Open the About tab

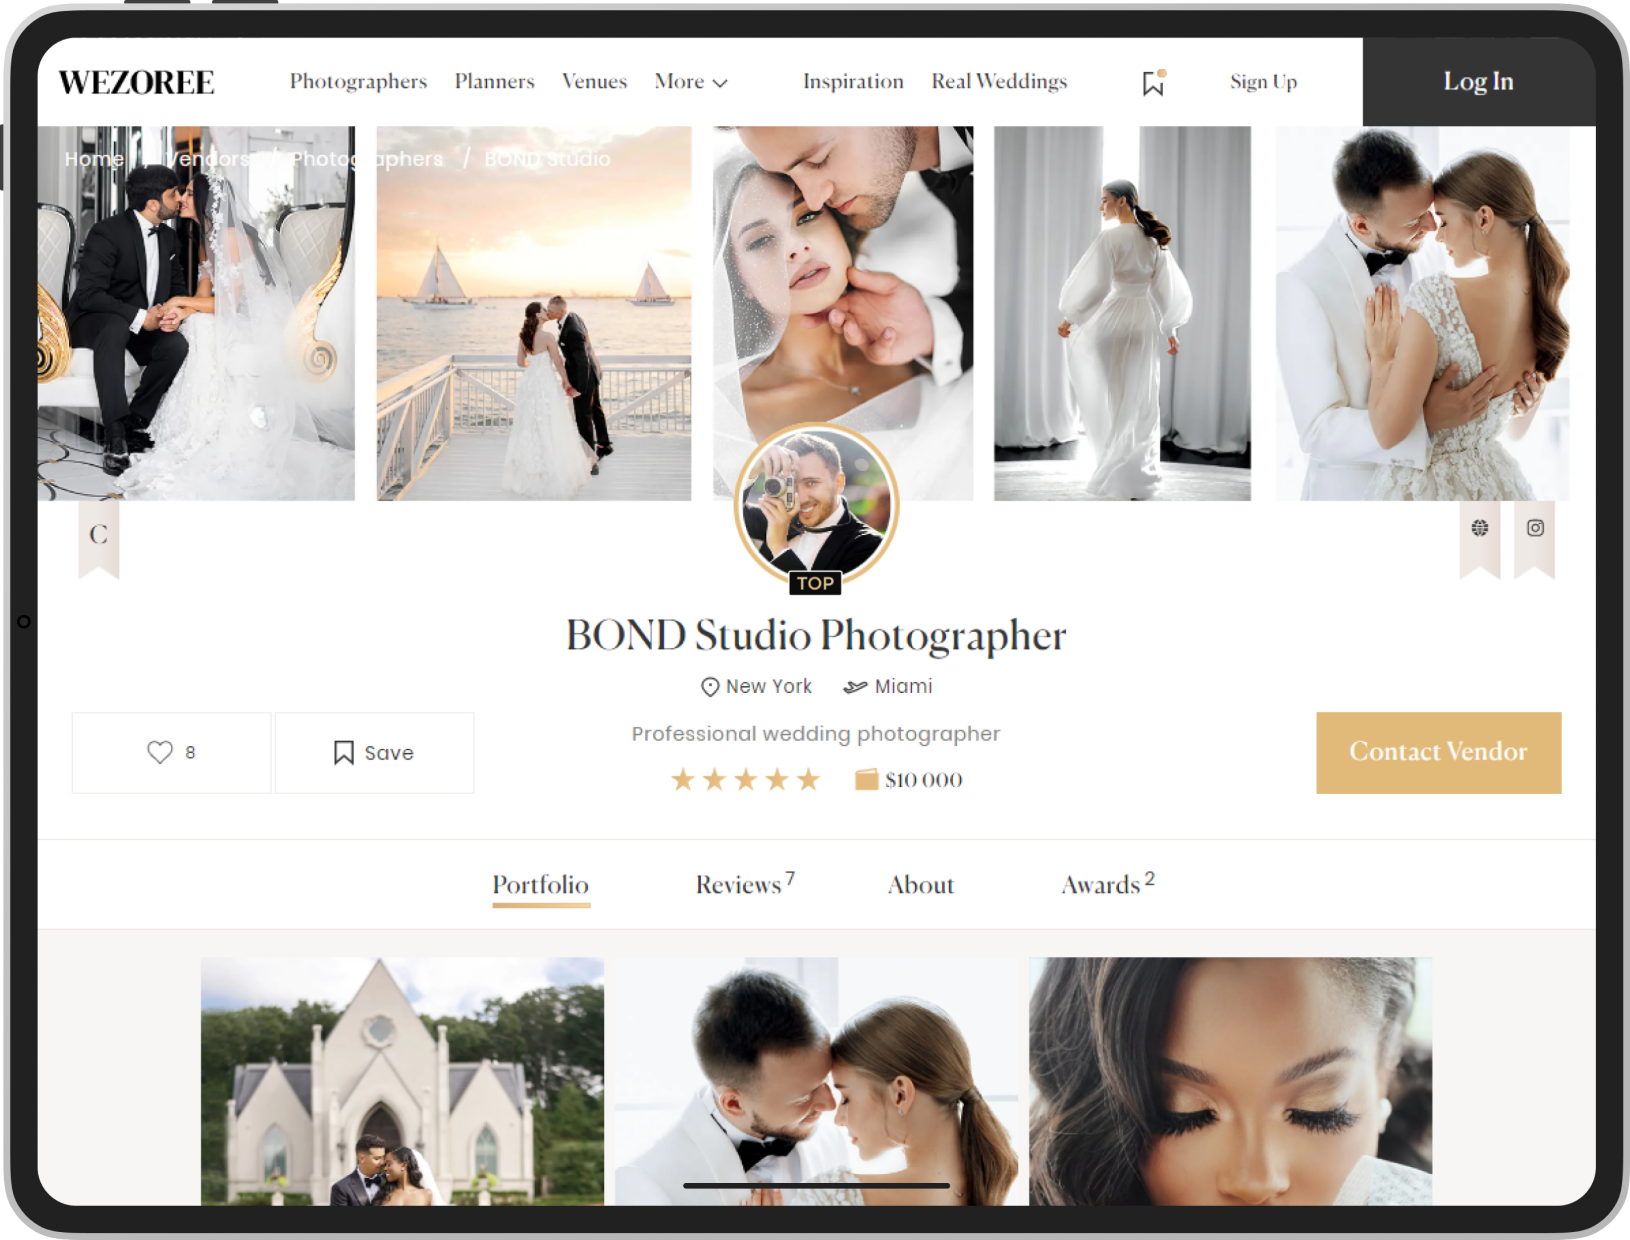pos(920,885)
